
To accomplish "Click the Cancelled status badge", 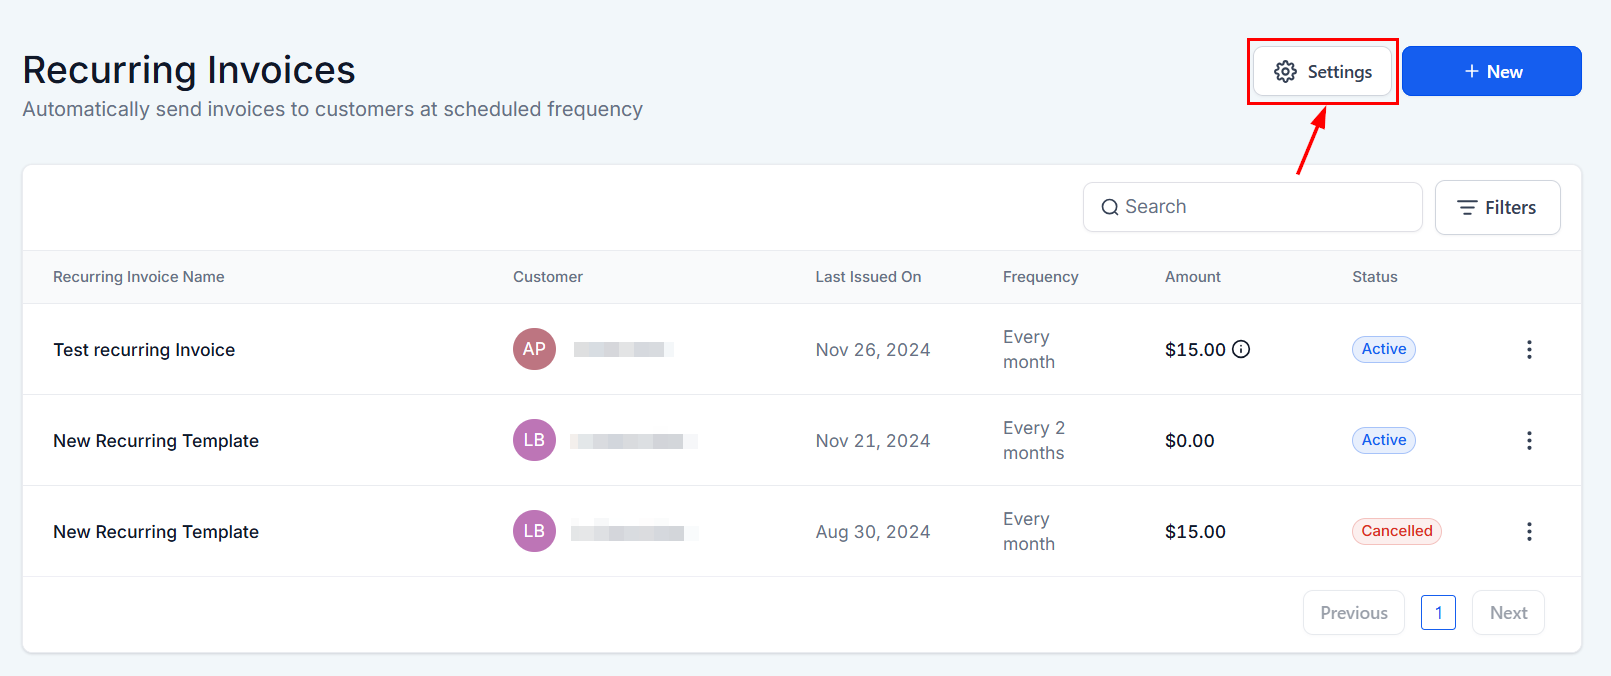I will [x=1396, y=531].
